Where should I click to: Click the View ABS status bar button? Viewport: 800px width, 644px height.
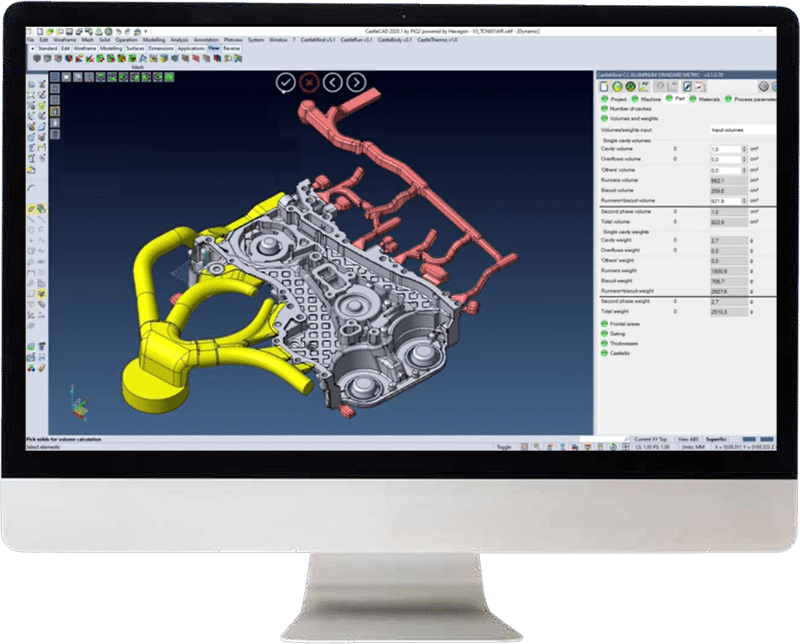687,438
